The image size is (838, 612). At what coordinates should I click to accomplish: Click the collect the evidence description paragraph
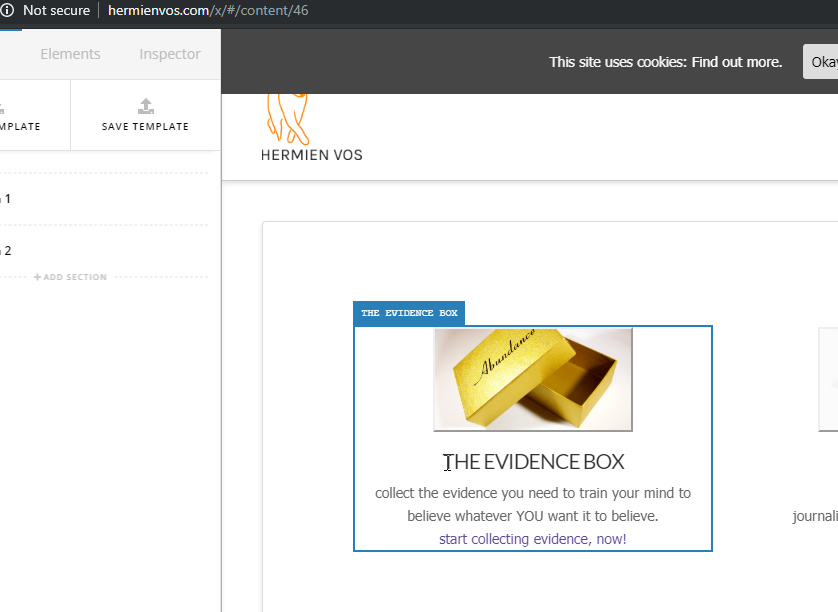click(532, 505)
